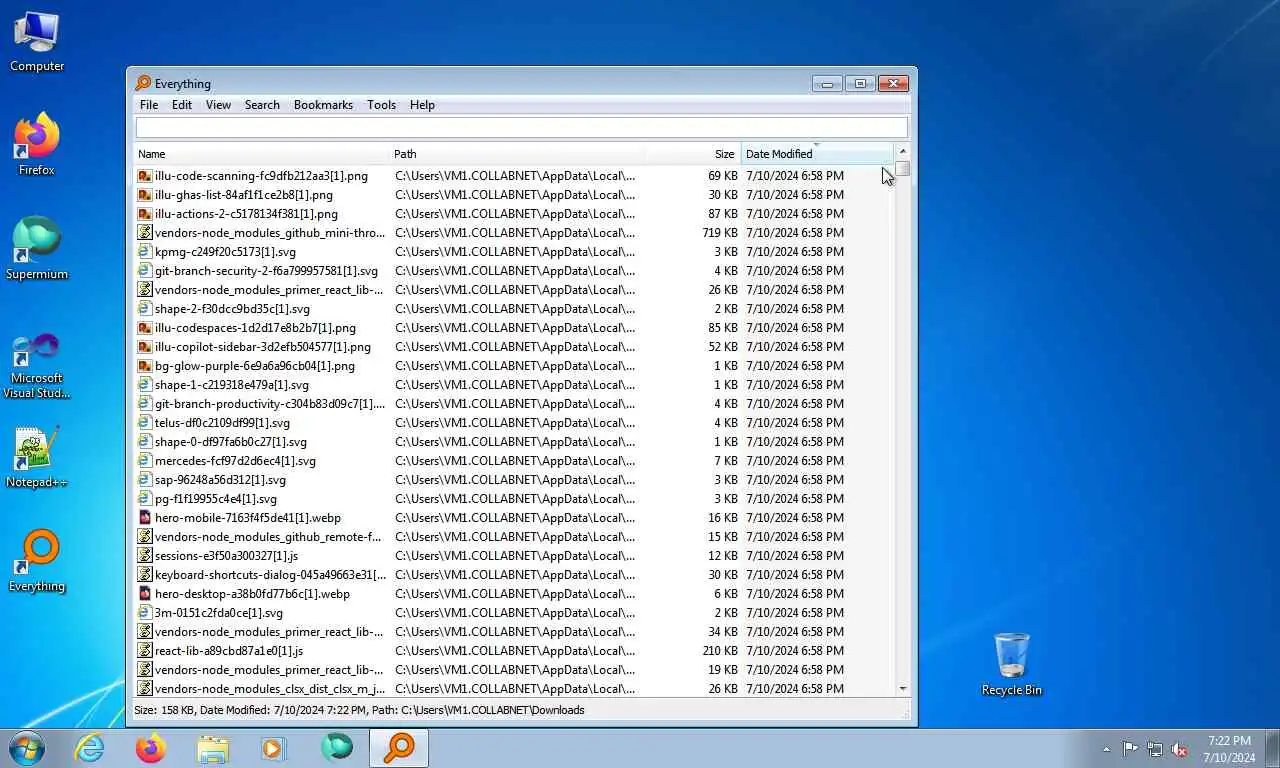Screen dimensions: 1280x768
Task: Open Windows Media Player from the taskbar
Action: pos(274,748)
